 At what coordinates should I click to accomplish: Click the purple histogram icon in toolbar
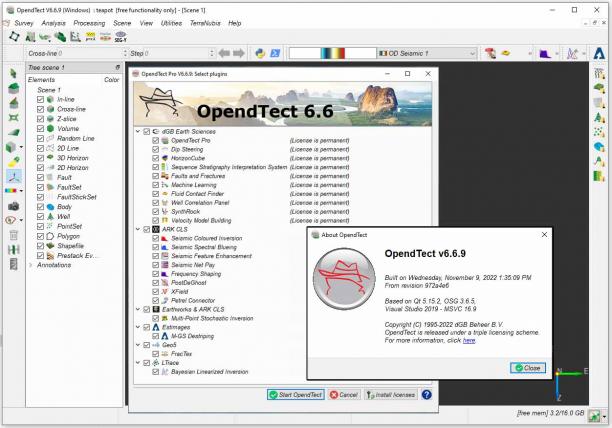(x=545, y=53)
